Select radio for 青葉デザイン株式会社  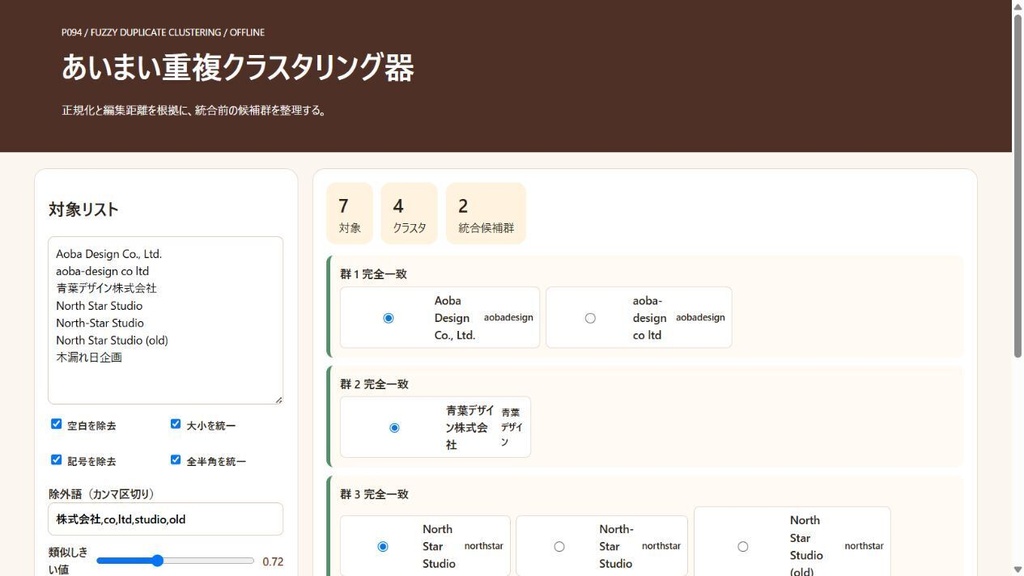[x=394, y=428]
